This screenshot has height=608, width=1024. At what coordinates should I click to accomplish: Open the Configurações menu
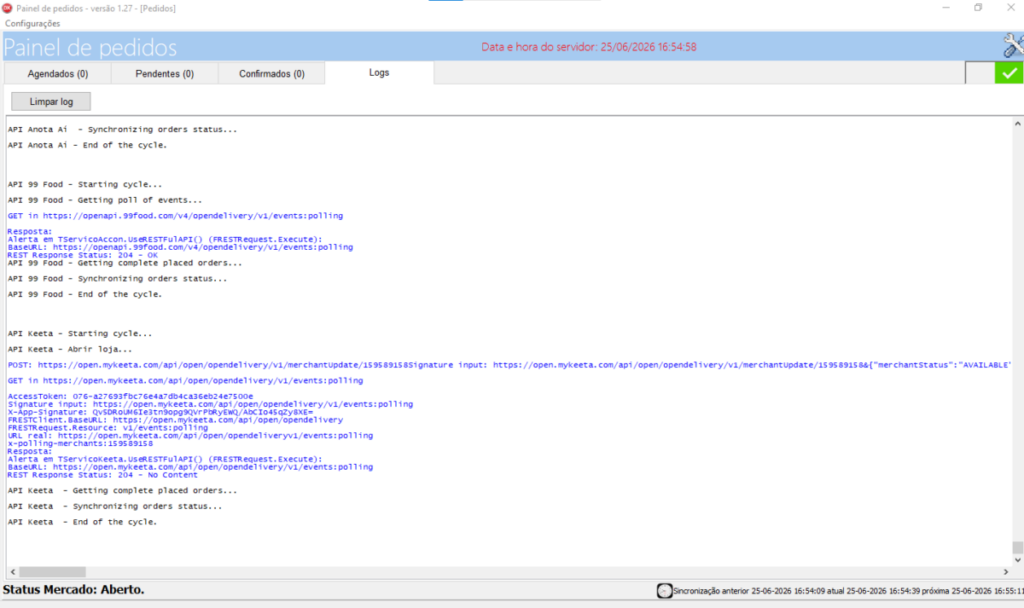[33, 24]
